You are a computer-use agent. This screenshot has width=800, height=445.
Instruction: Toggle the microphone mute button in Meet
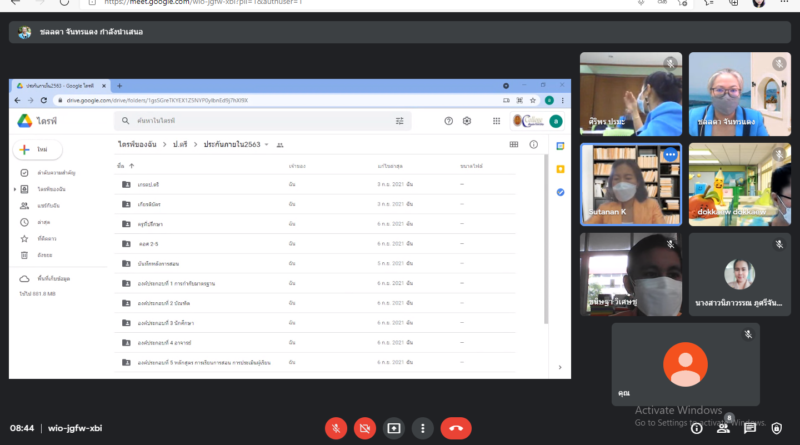336,428
